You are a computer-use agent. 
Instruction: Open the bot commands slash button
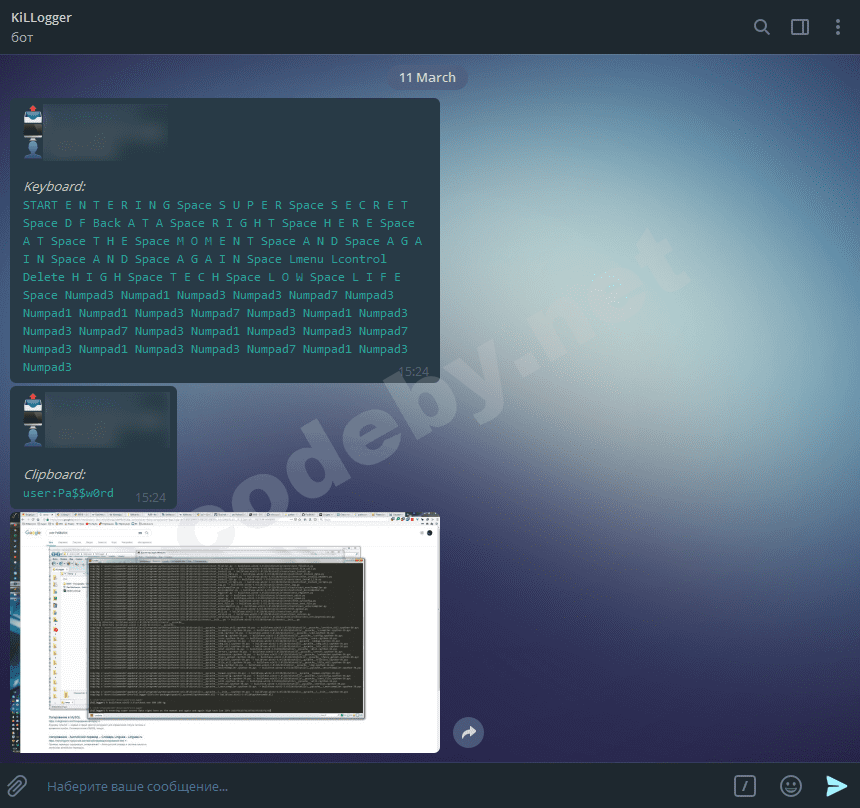(x=744, y=786)
